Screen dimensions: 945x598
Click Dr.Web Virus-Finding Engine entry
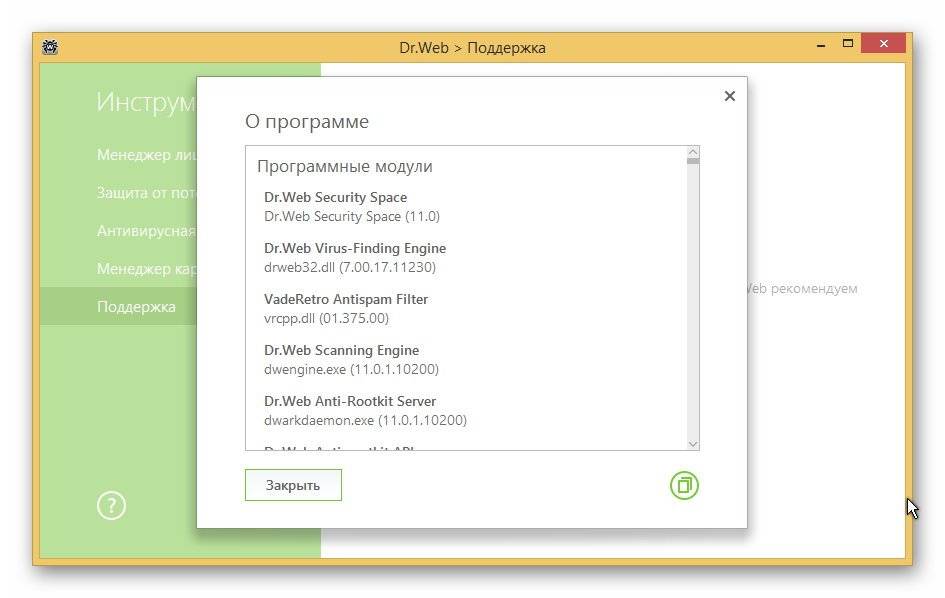tap(355, 248)
